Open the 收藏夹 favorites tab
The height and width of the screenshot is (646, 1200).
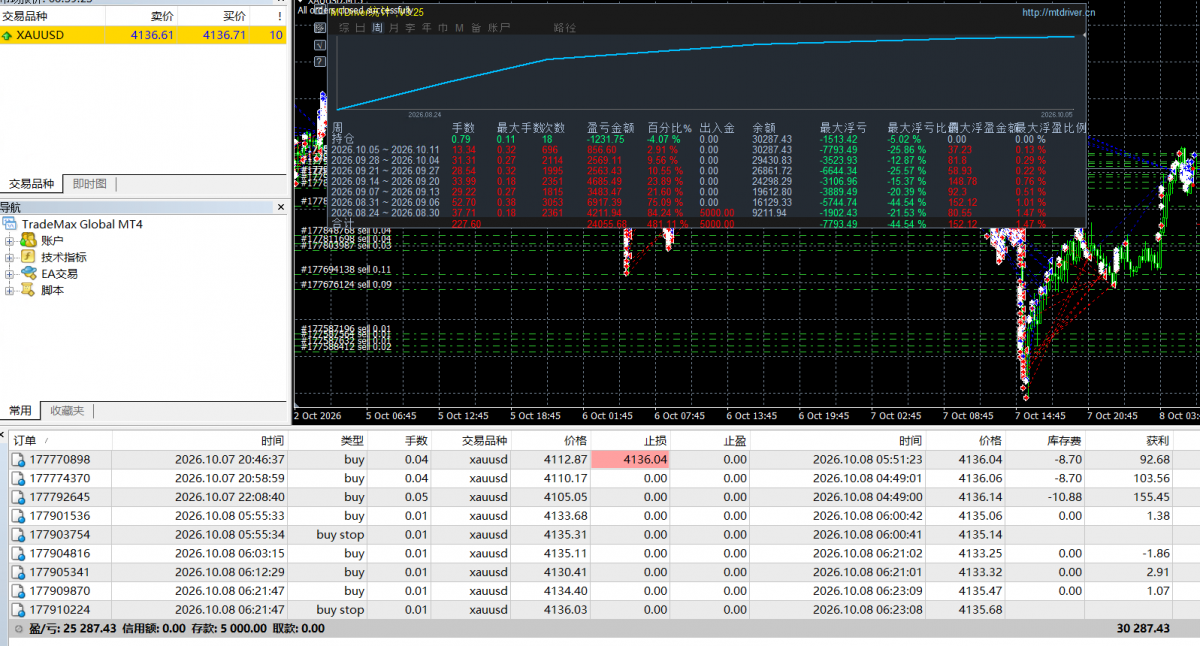67,411
